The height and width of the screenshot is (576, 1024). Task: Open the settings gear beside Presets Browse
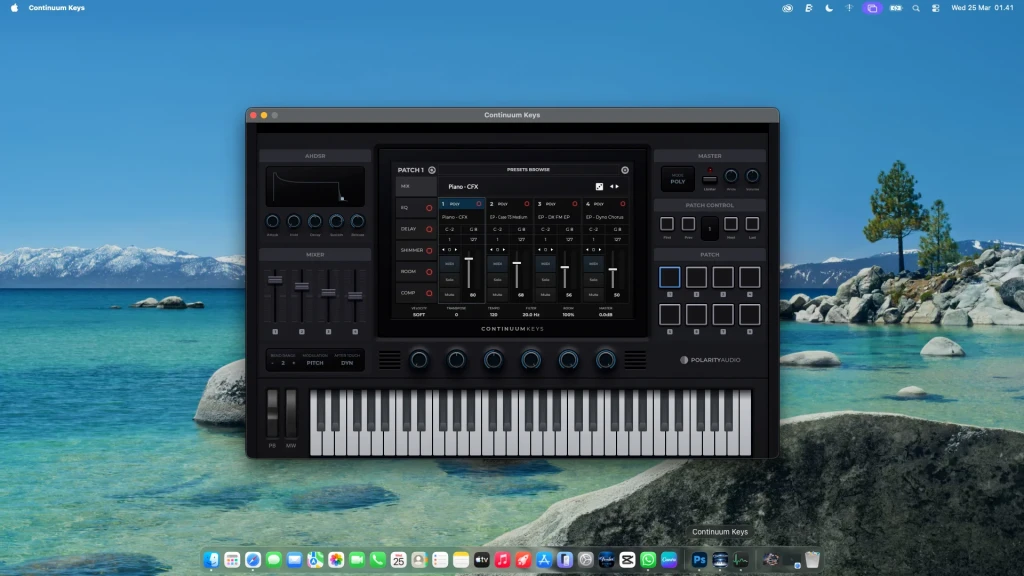[625, 170]
